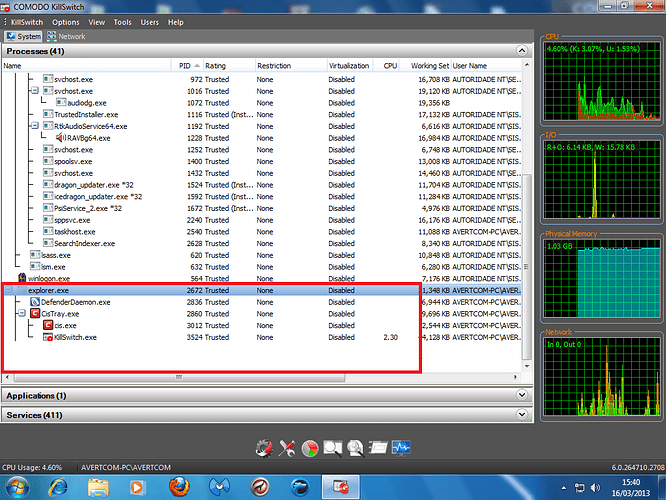The height and width of the screenshot is (500, 666).
Task: Collapse the RtkAudioService64.exe tree node
Action: [35, 126]
